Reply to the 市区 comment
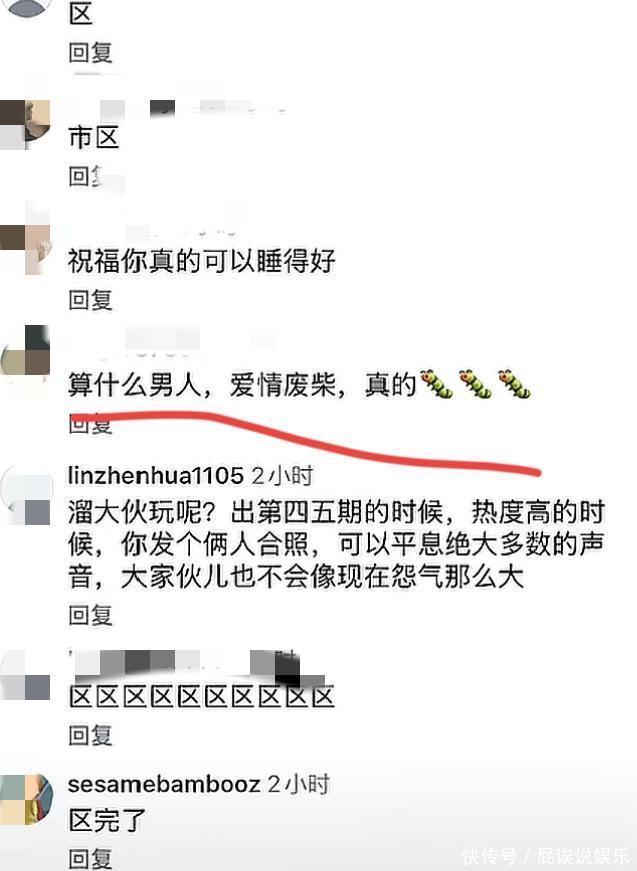This screenshot has height=871, width=637. pyautogui.click(x=92, y=177)
